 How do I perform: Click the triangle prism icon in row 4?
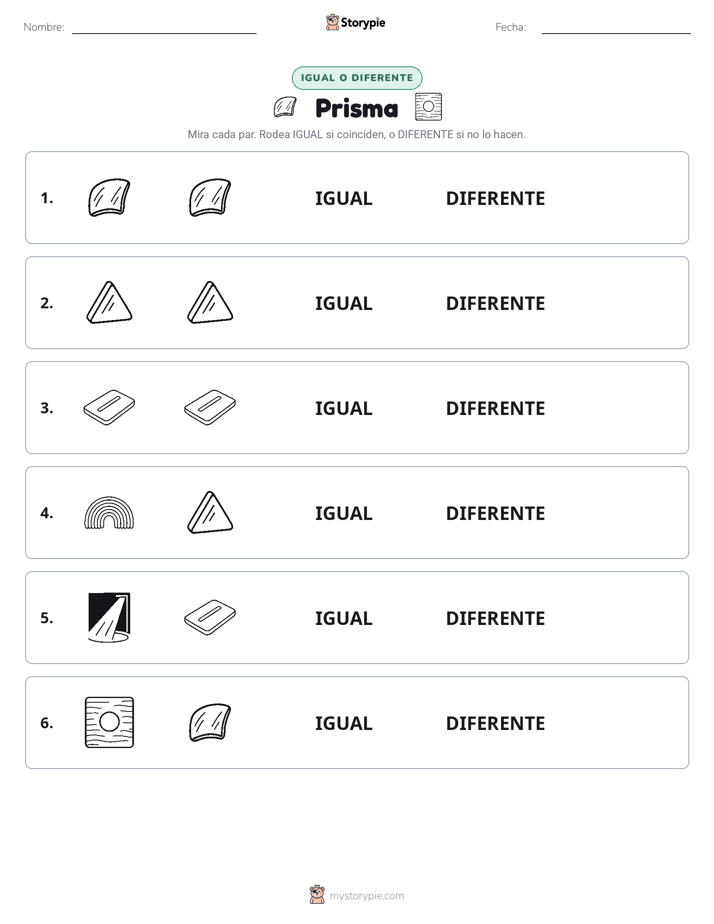(210, 512)
